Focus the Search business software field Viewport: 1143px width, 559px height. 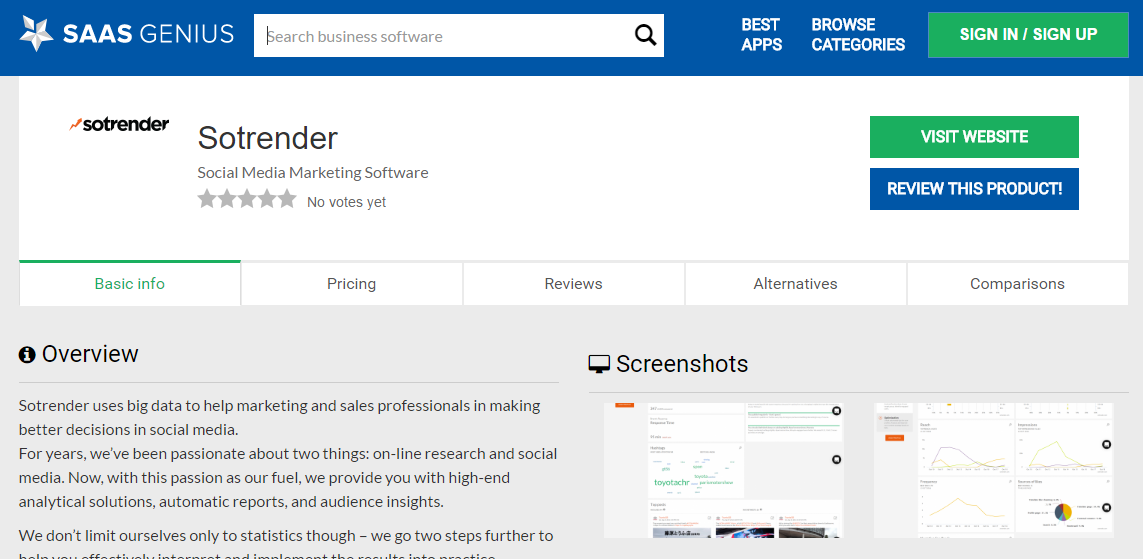(x=445, y=36)
